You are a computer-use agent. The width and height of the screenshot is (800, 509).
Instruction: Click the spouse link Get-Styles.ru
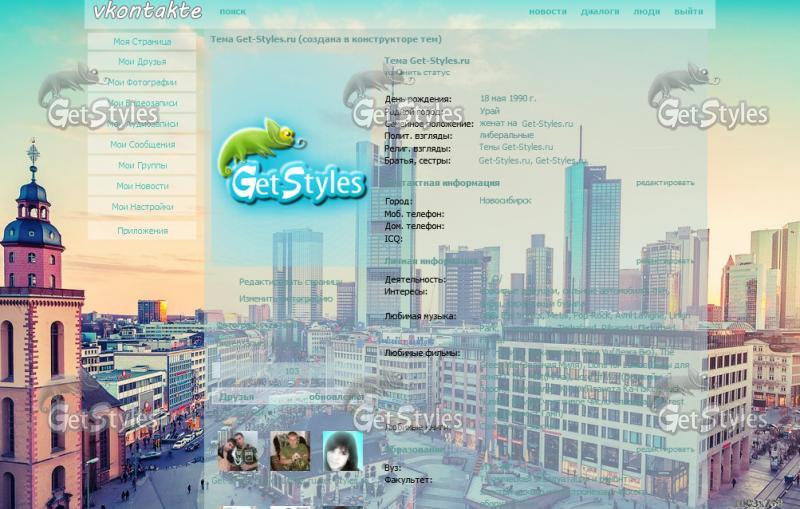(x=547, y=123)
